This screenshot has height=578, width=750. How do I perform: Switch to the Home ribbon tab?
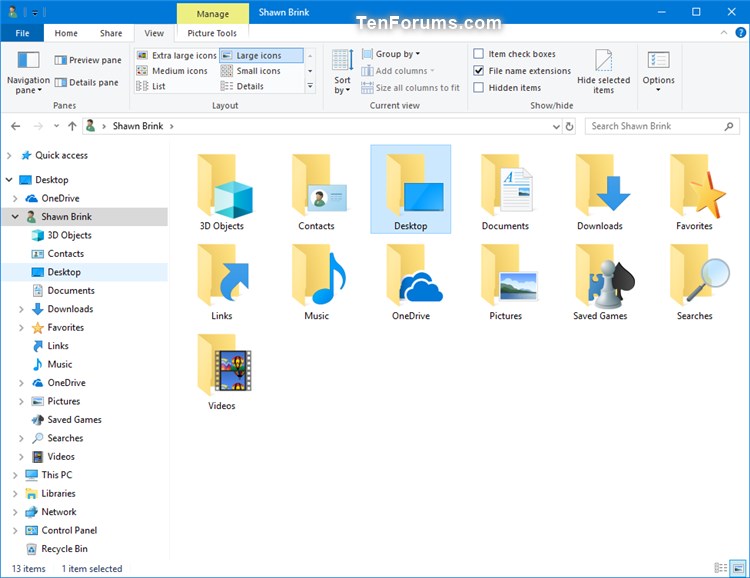coord(66,33)
